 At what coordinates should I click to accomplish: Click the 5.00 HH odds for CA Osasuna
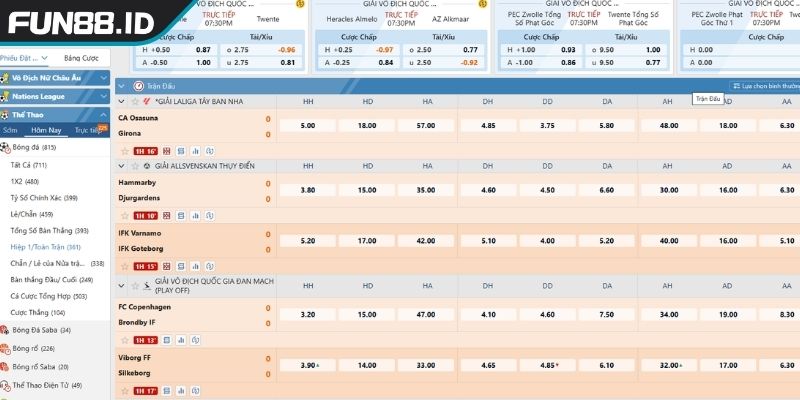click(307, 126)
